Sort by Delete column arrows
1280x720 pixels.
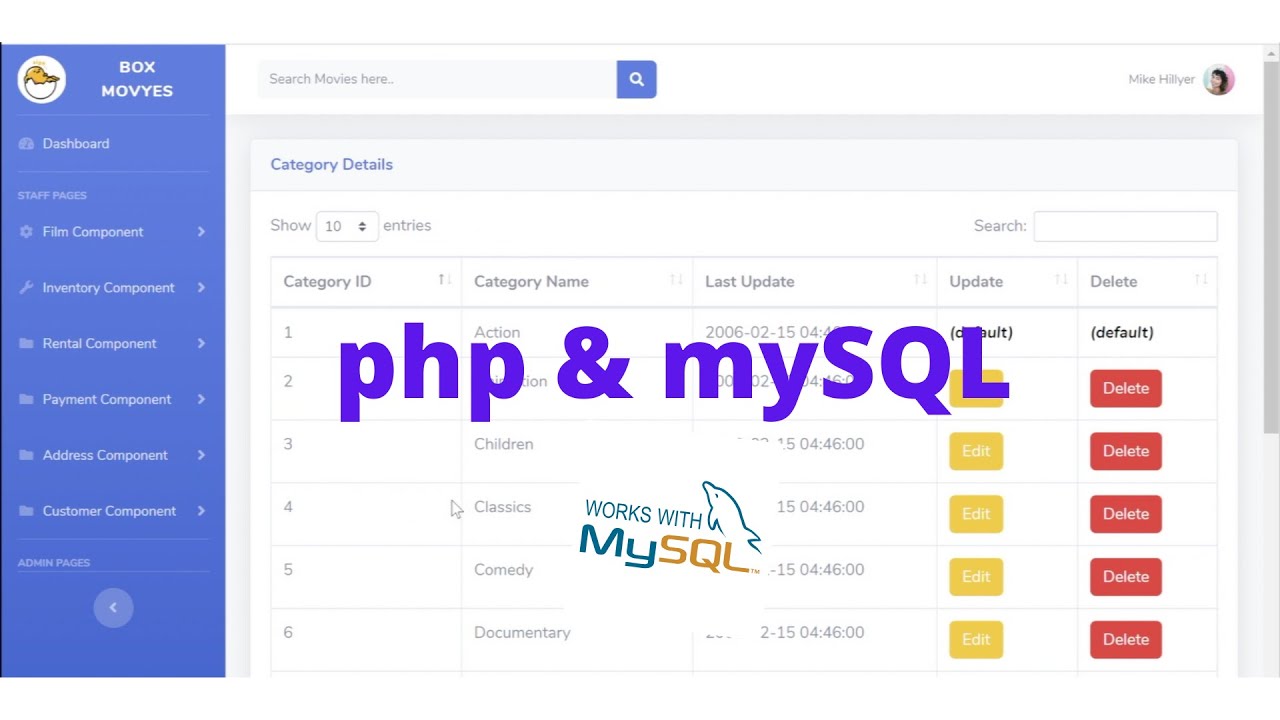click(1201, 280)
